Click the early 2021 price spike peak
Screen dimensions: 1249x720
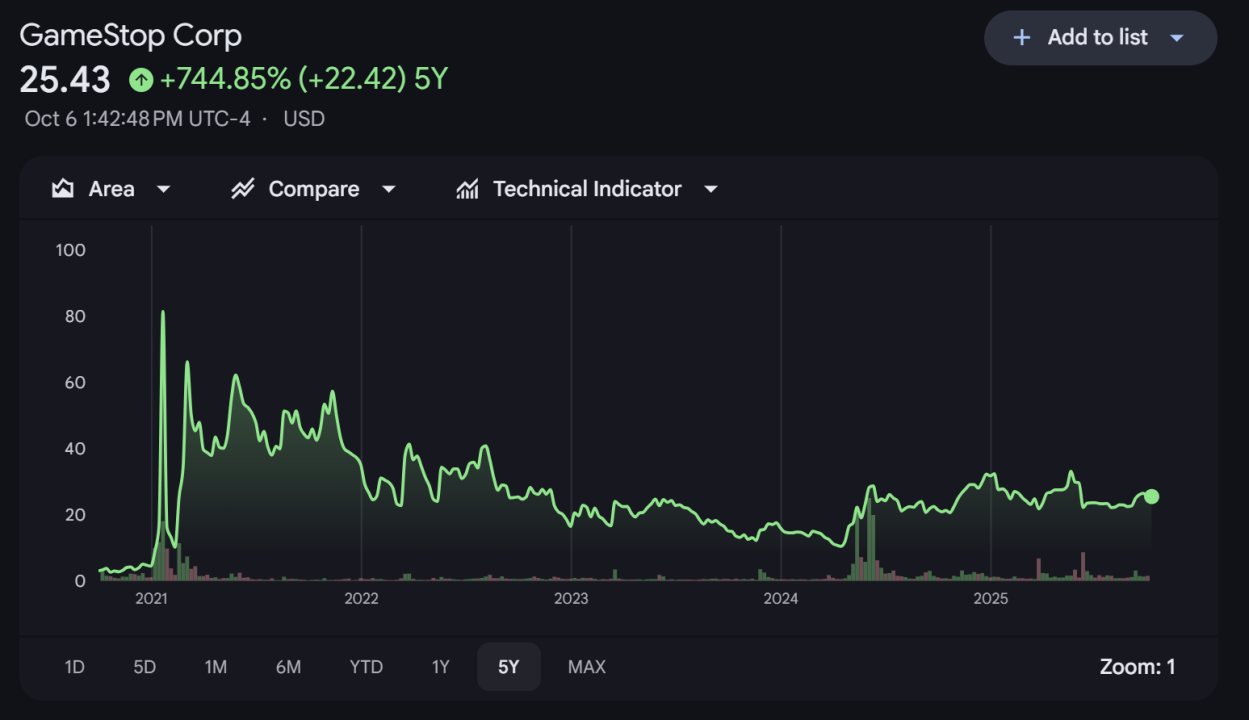click(x=163, y=313)
